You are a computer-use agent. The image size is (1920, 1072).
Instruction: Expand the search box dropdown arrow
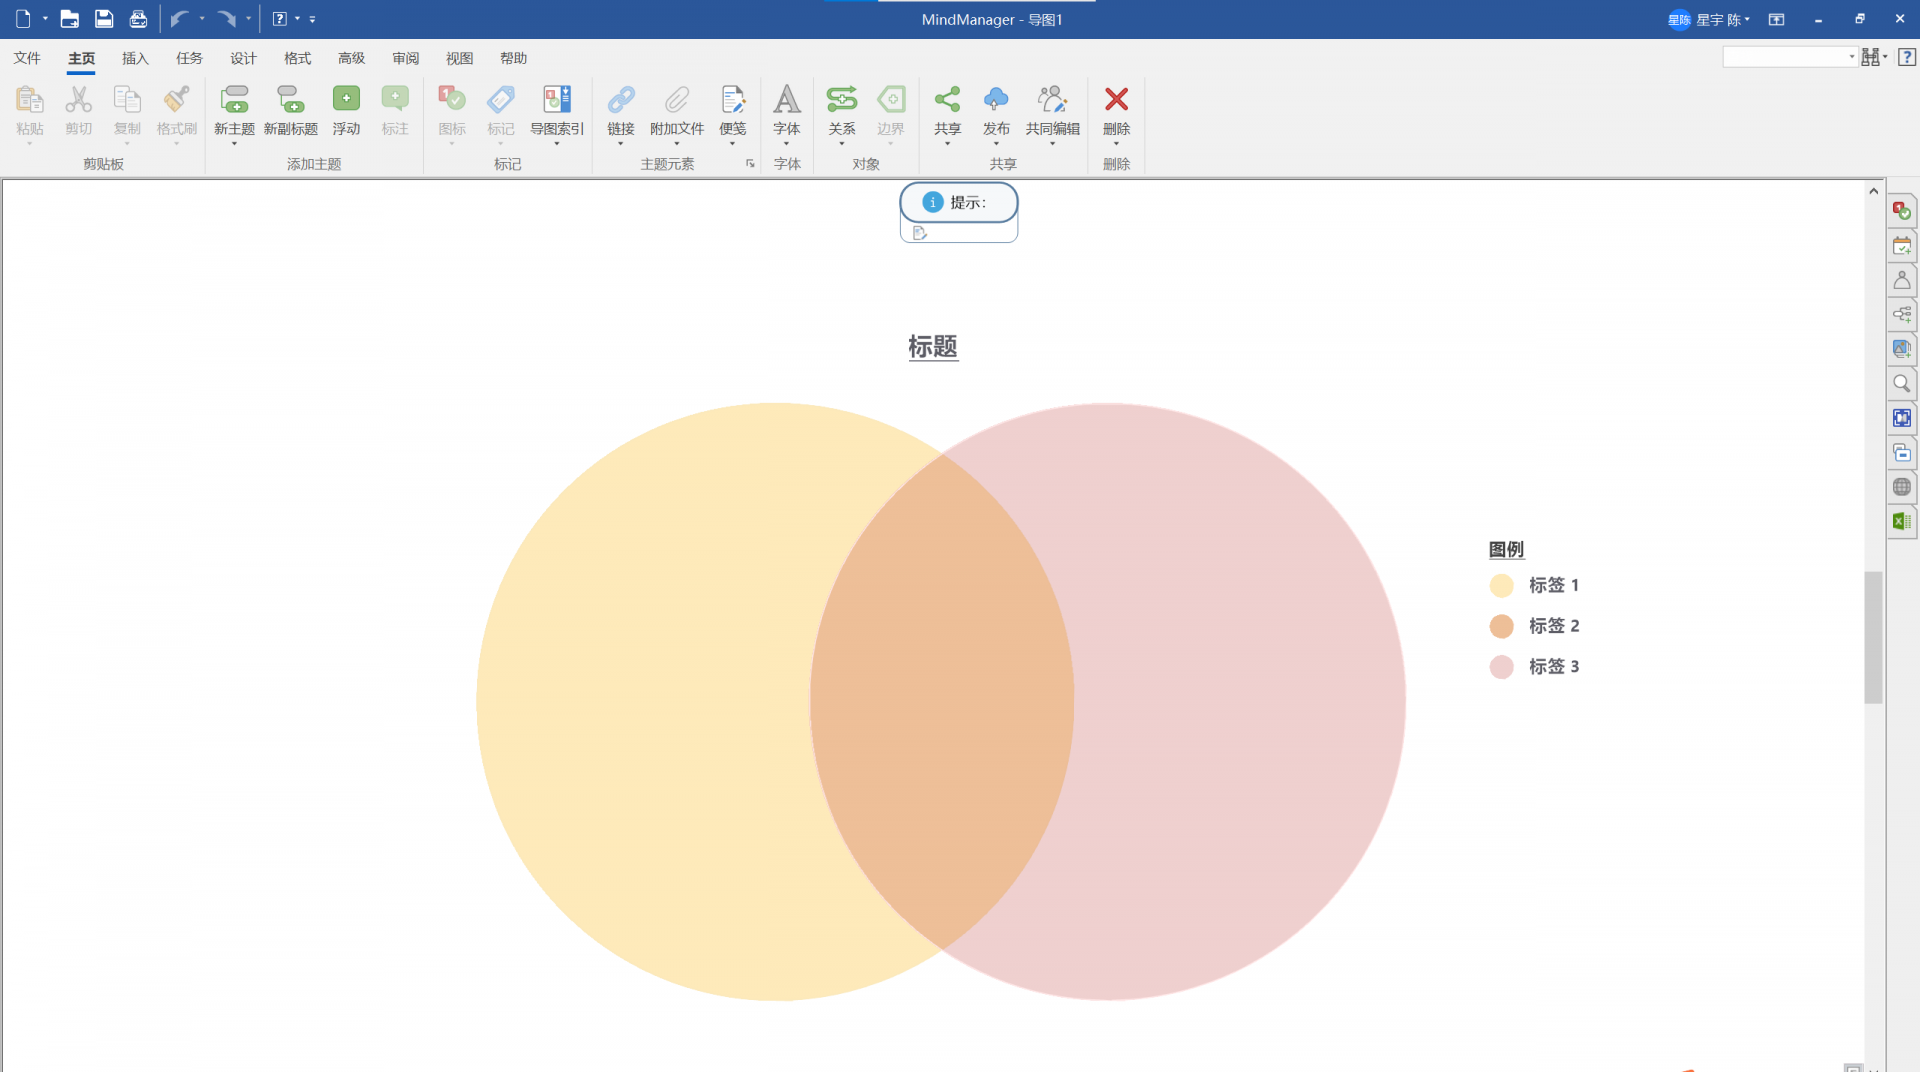click(1852, 57)
